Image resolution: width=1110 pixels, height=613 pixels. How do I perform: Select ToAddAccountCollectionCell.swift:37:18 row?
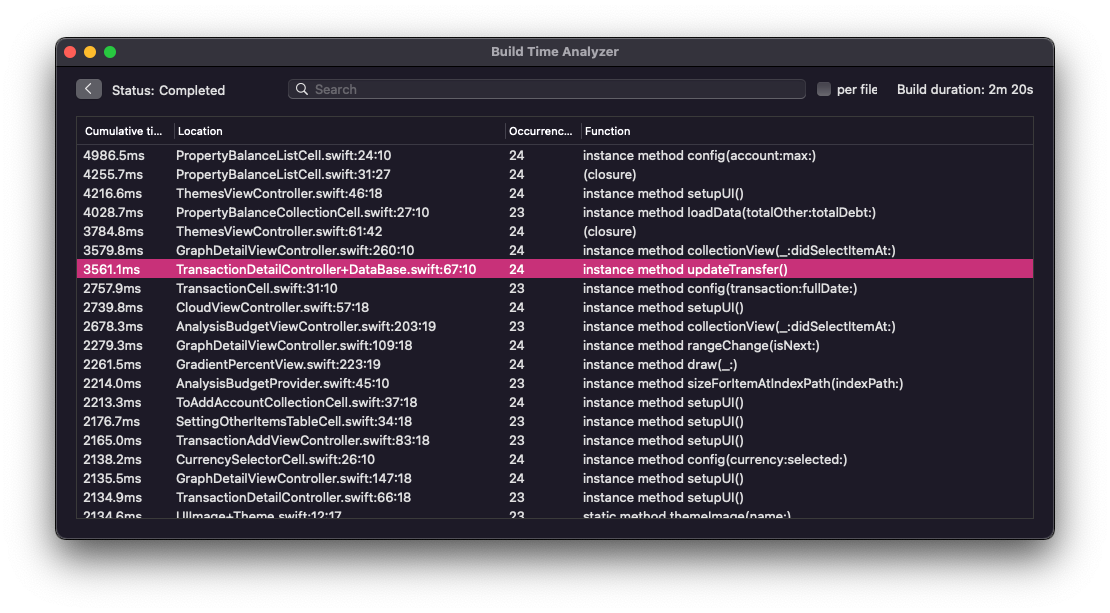click(555, 403)
